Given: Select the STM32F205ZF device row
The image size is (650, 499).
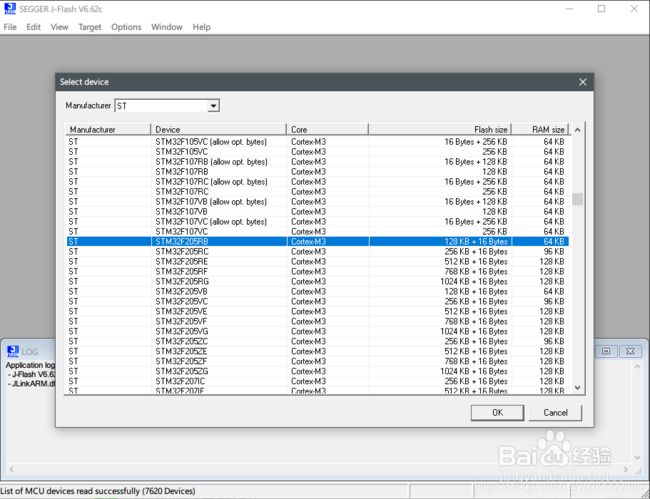Looking at the screenshot, I should click(318, 361).
